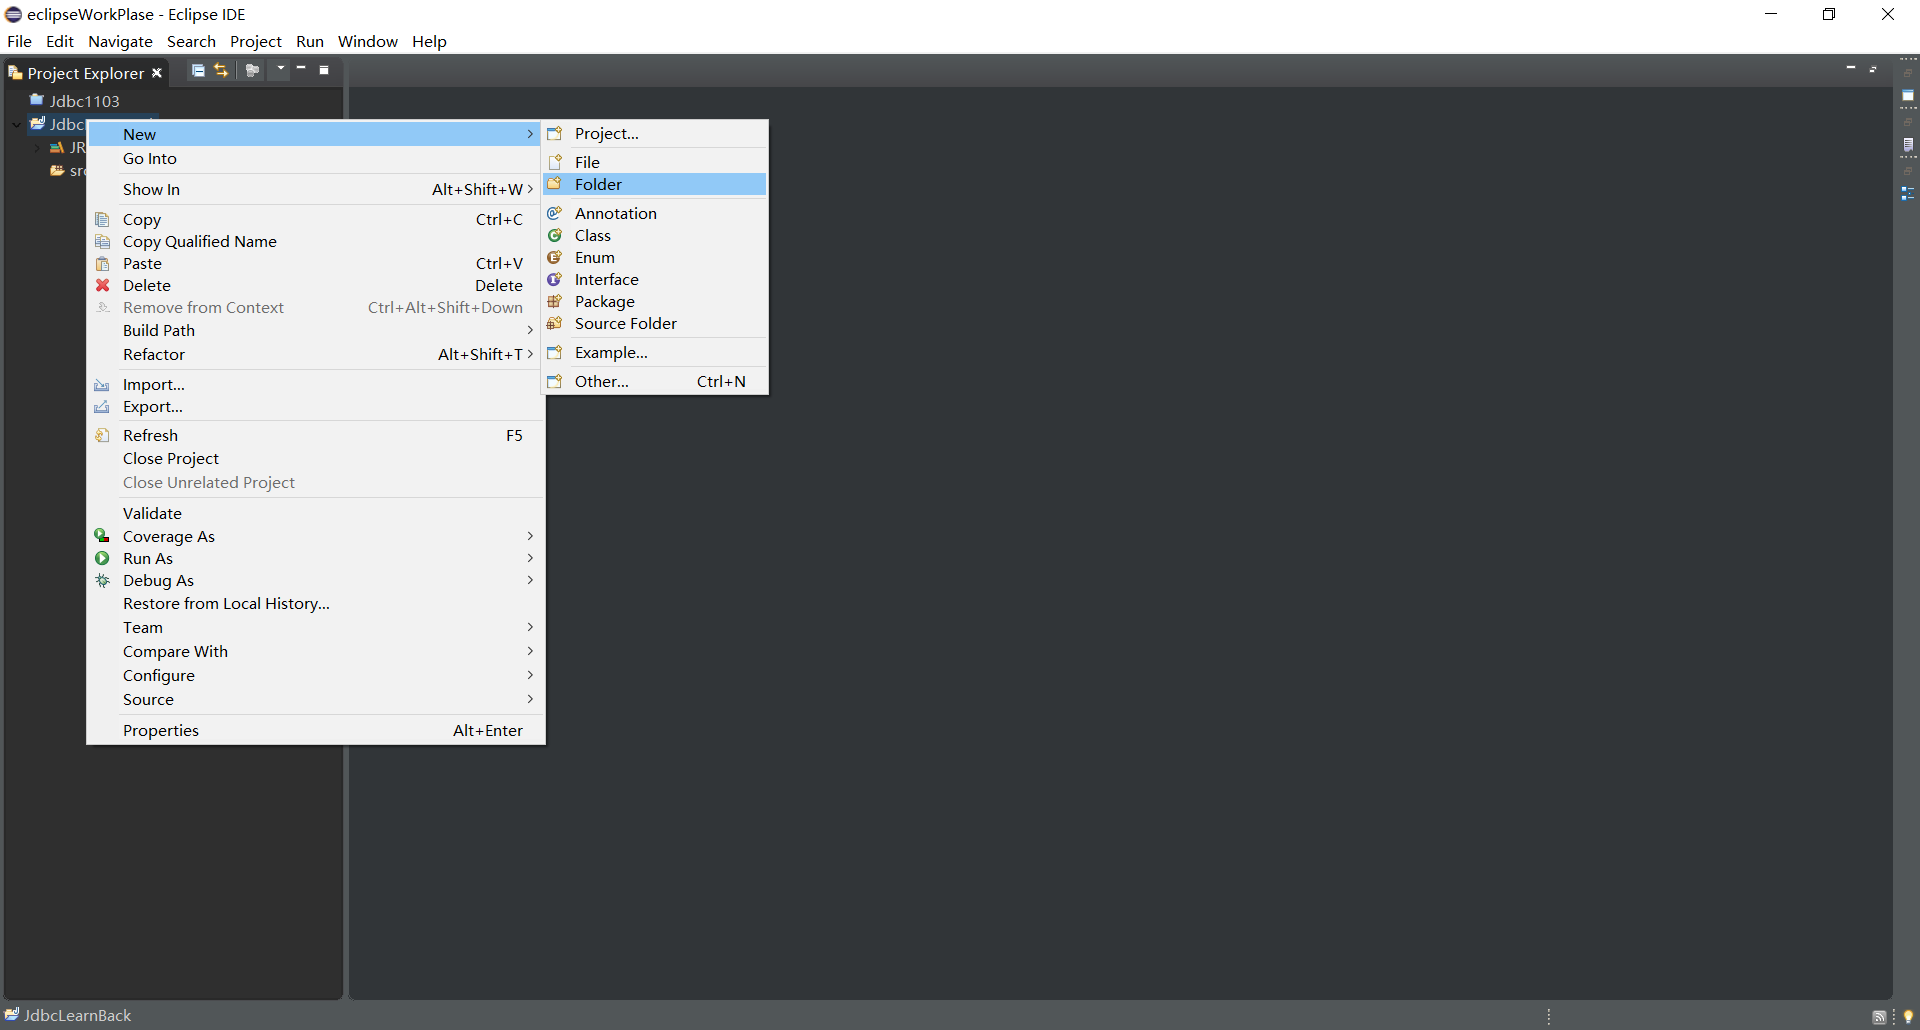The width and height of the screenshot is (1920, 1030).
Task: Create a new Class from submenu
Action: tap(655, 235)
